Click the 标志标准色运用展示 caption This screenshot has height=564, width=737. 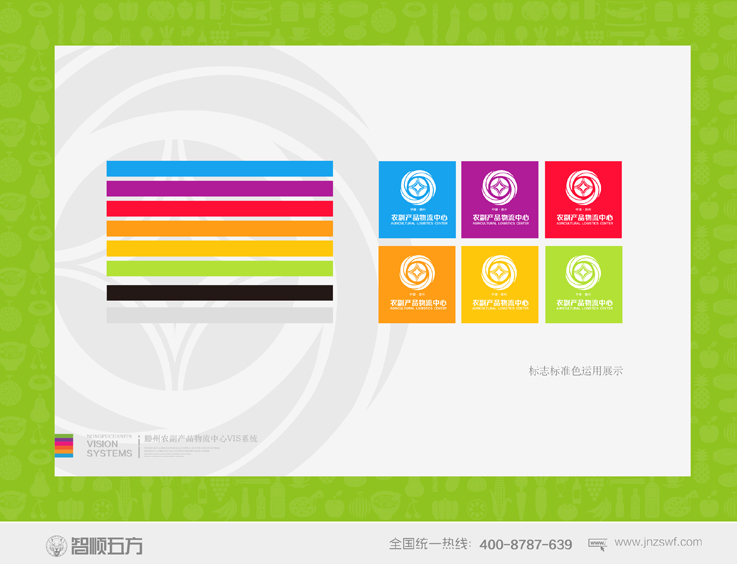(576, 371)
